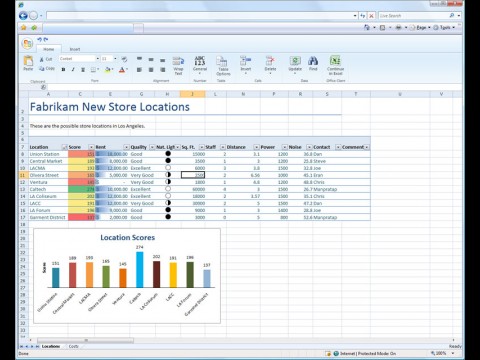
Task: Click the Redo arrow
Action: [46, 39]
